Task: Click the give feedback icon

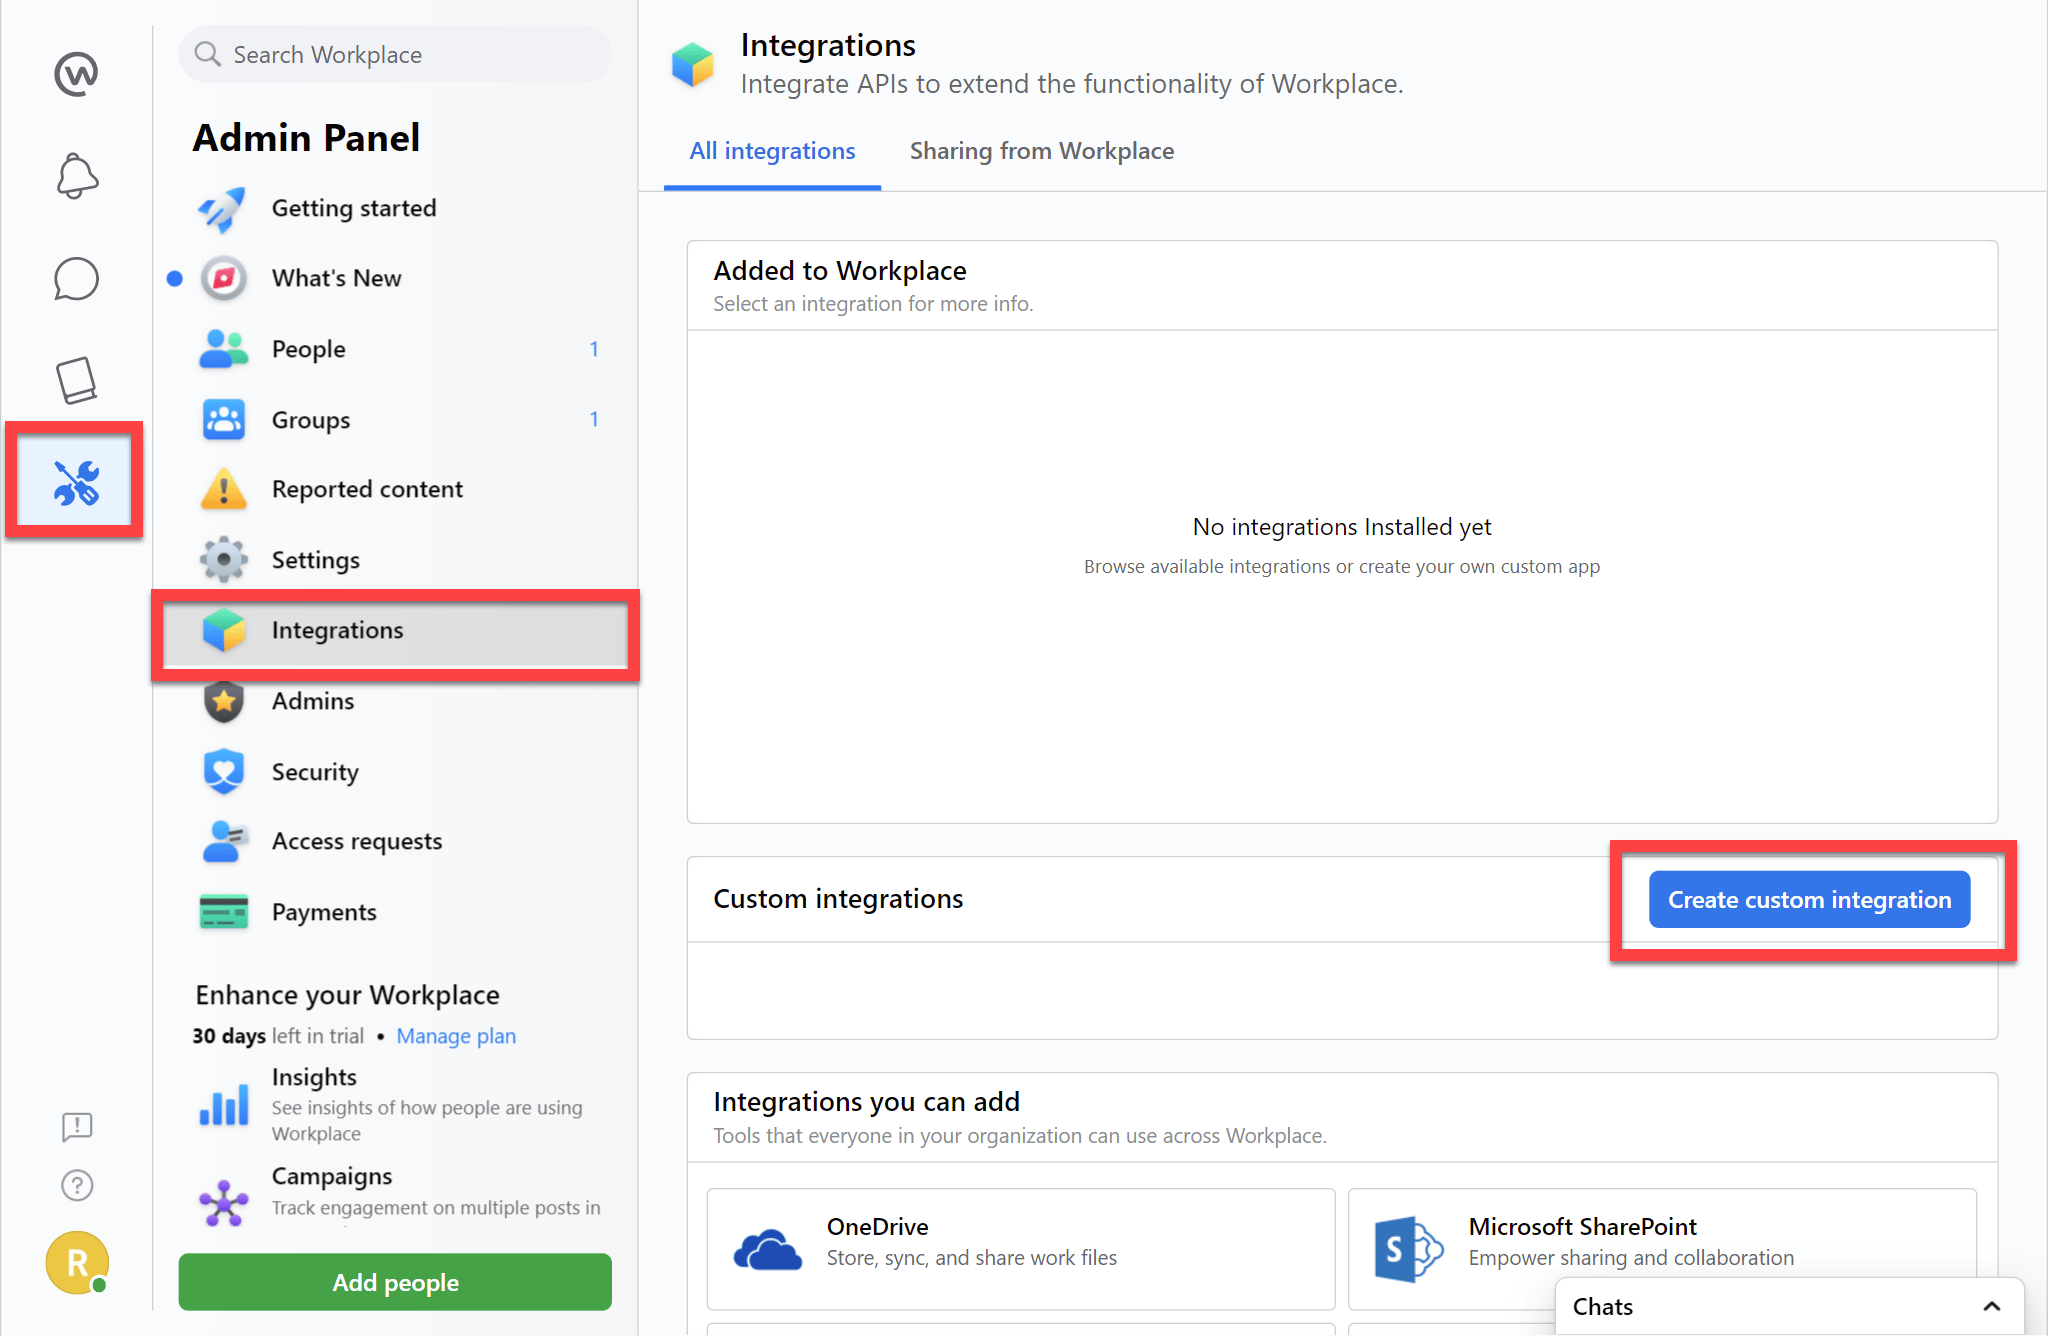Action: click(x=77, y=1127)
